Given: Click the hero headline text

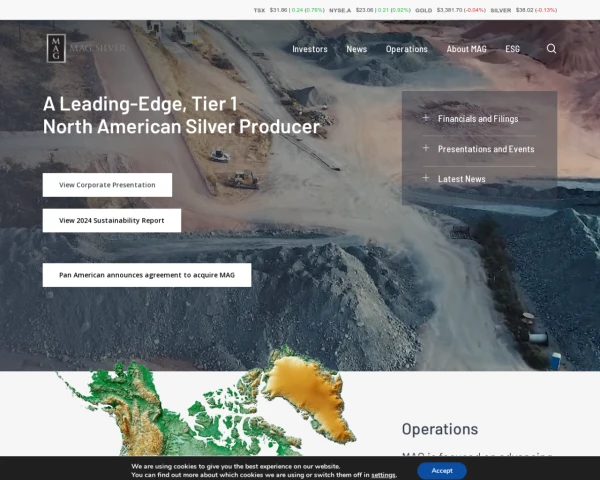Looking at the screenshot, I should pyautogui.click(x=181, y=115).
